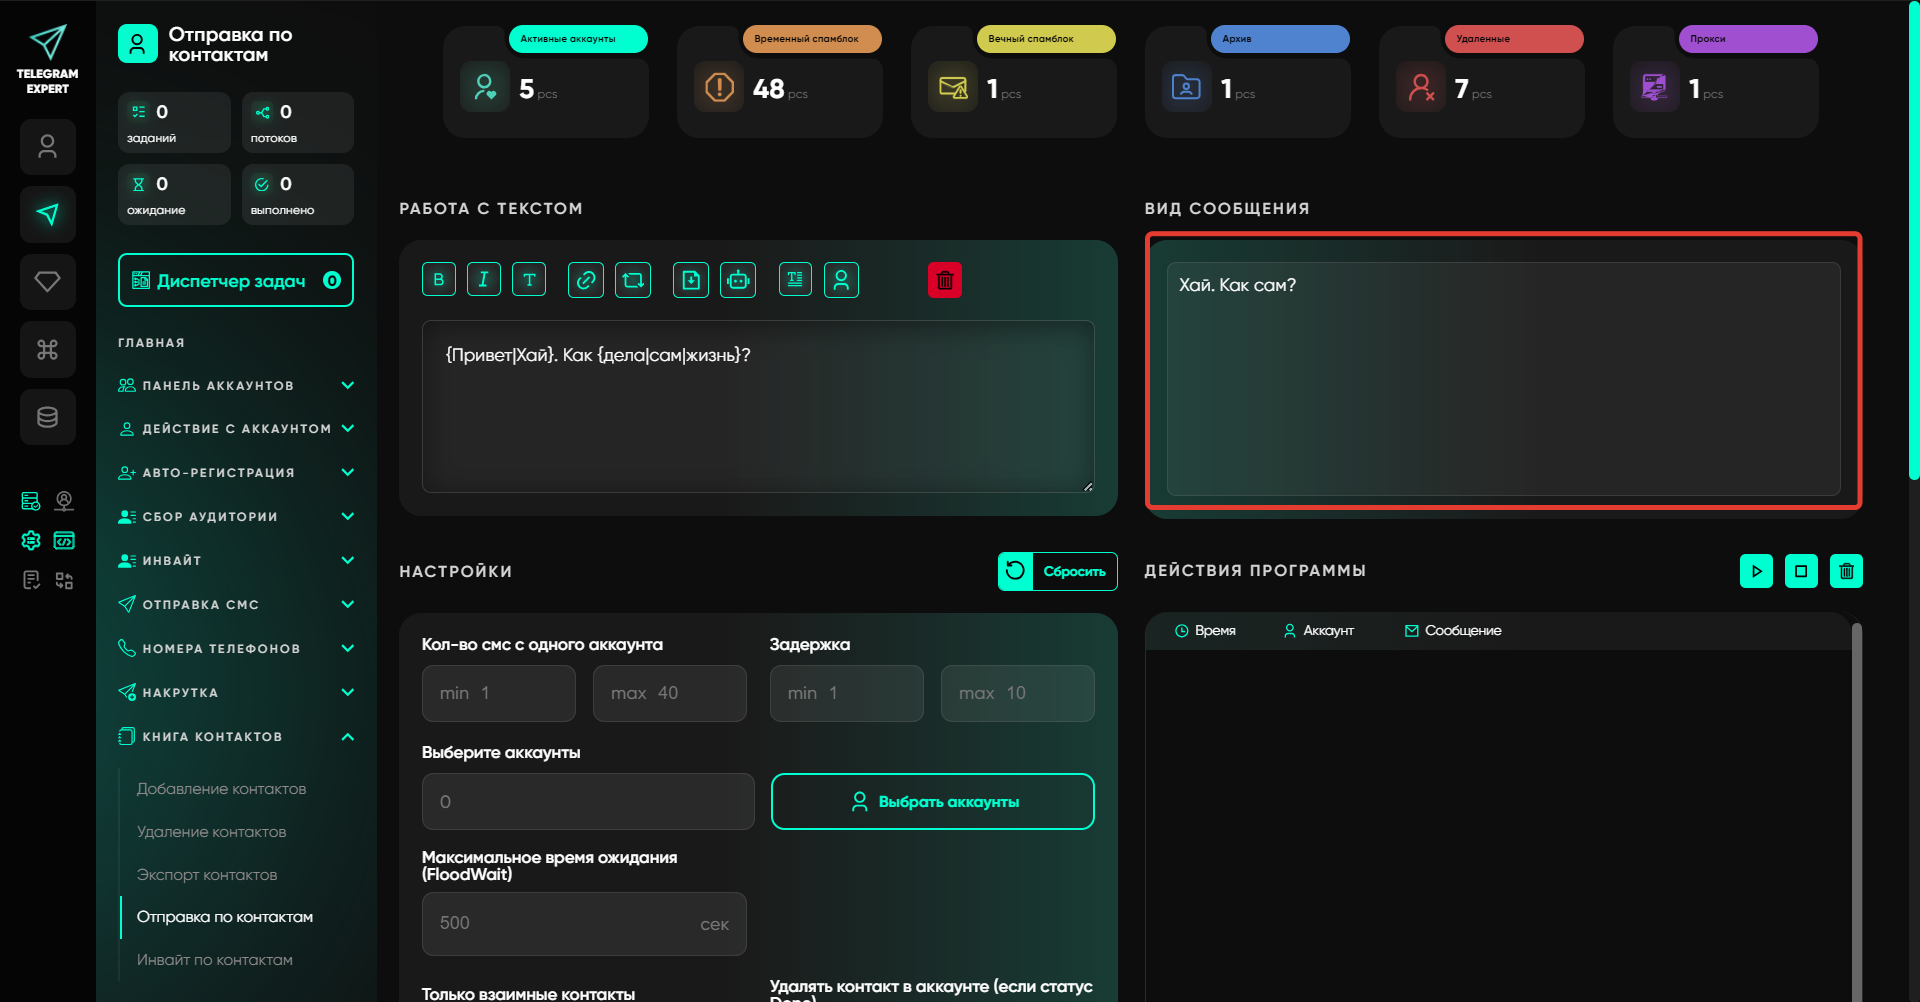Click the gear settings icon in sidebar
Screen dimensions: 1920x1002
(31, 540)
